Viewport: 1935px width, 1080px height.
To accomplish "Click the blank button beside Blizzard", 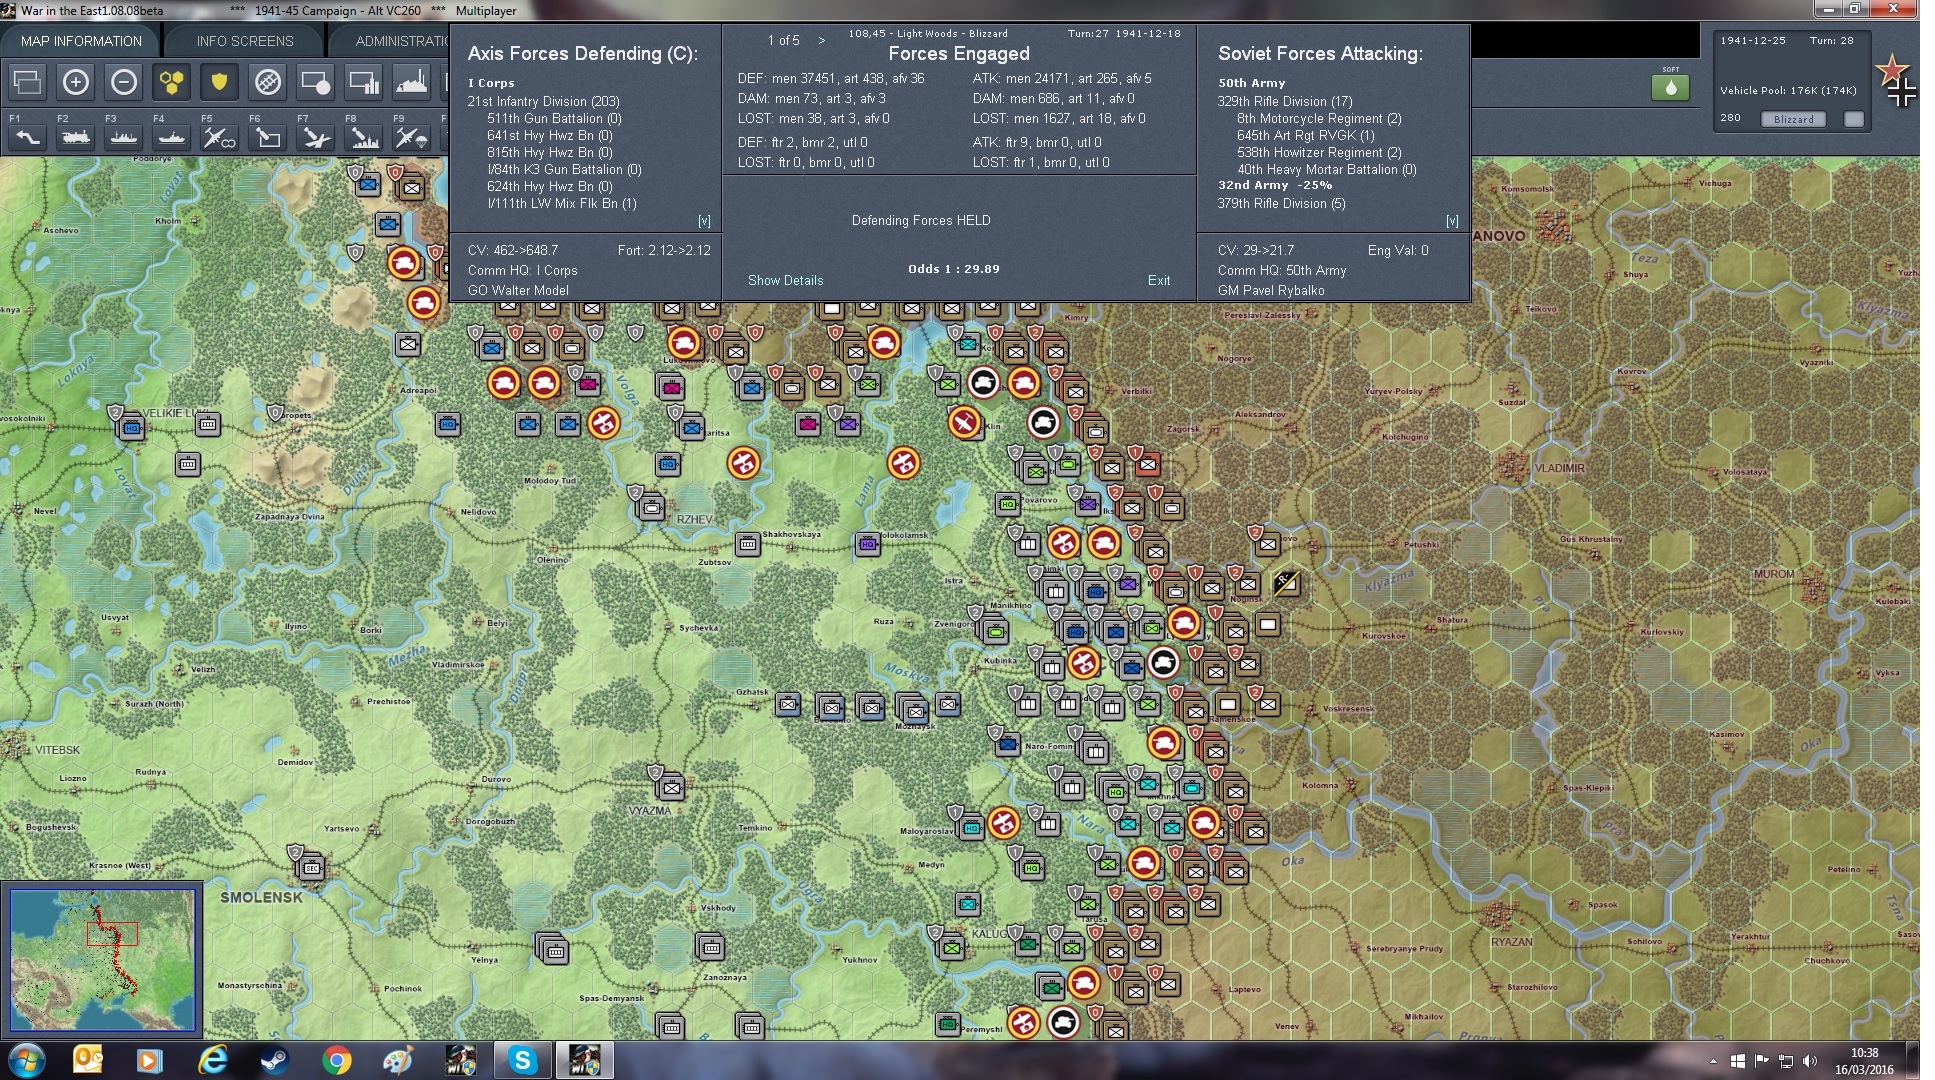I will [x=1853, y=119].
